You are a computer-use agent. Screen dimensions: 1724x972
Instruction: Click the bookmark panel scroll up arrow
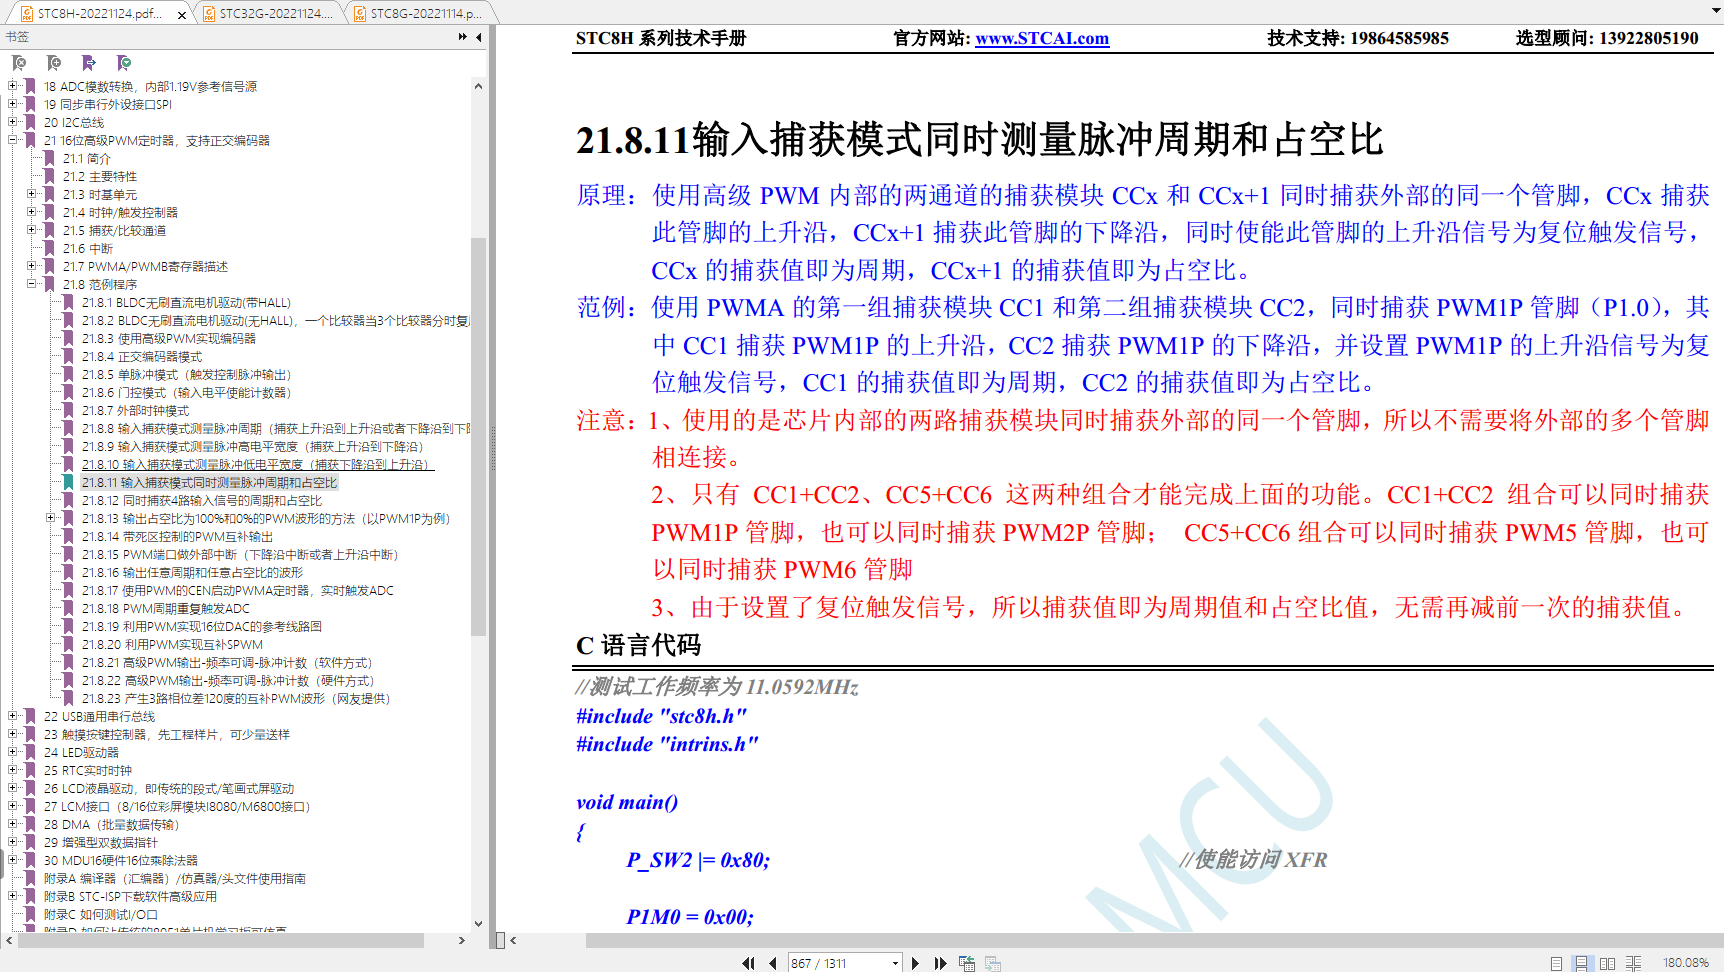point(478,86)
